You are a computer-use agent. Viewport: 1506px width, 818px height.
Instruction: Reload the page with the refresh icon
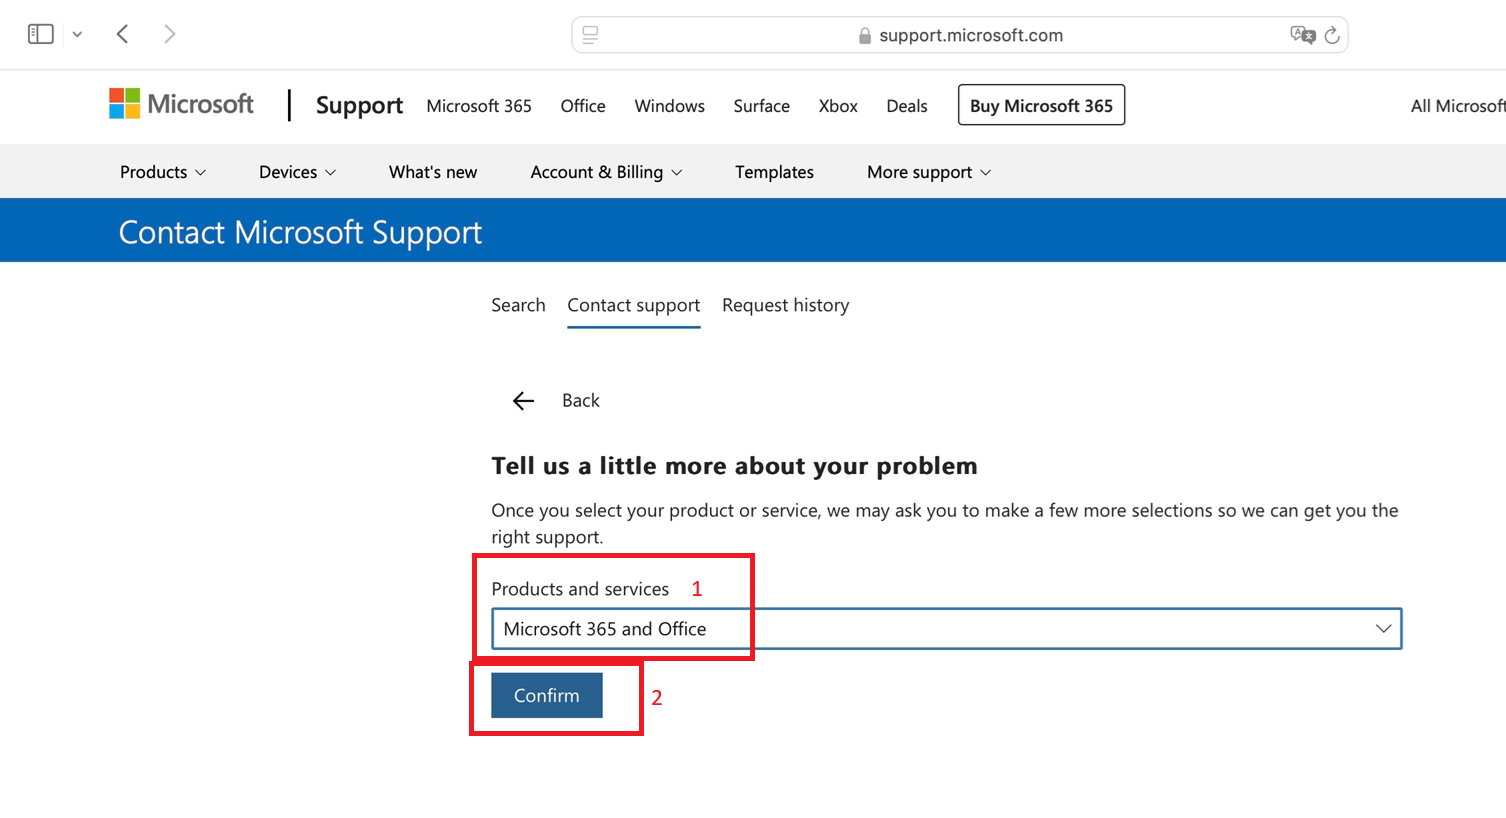point(1332,35)
